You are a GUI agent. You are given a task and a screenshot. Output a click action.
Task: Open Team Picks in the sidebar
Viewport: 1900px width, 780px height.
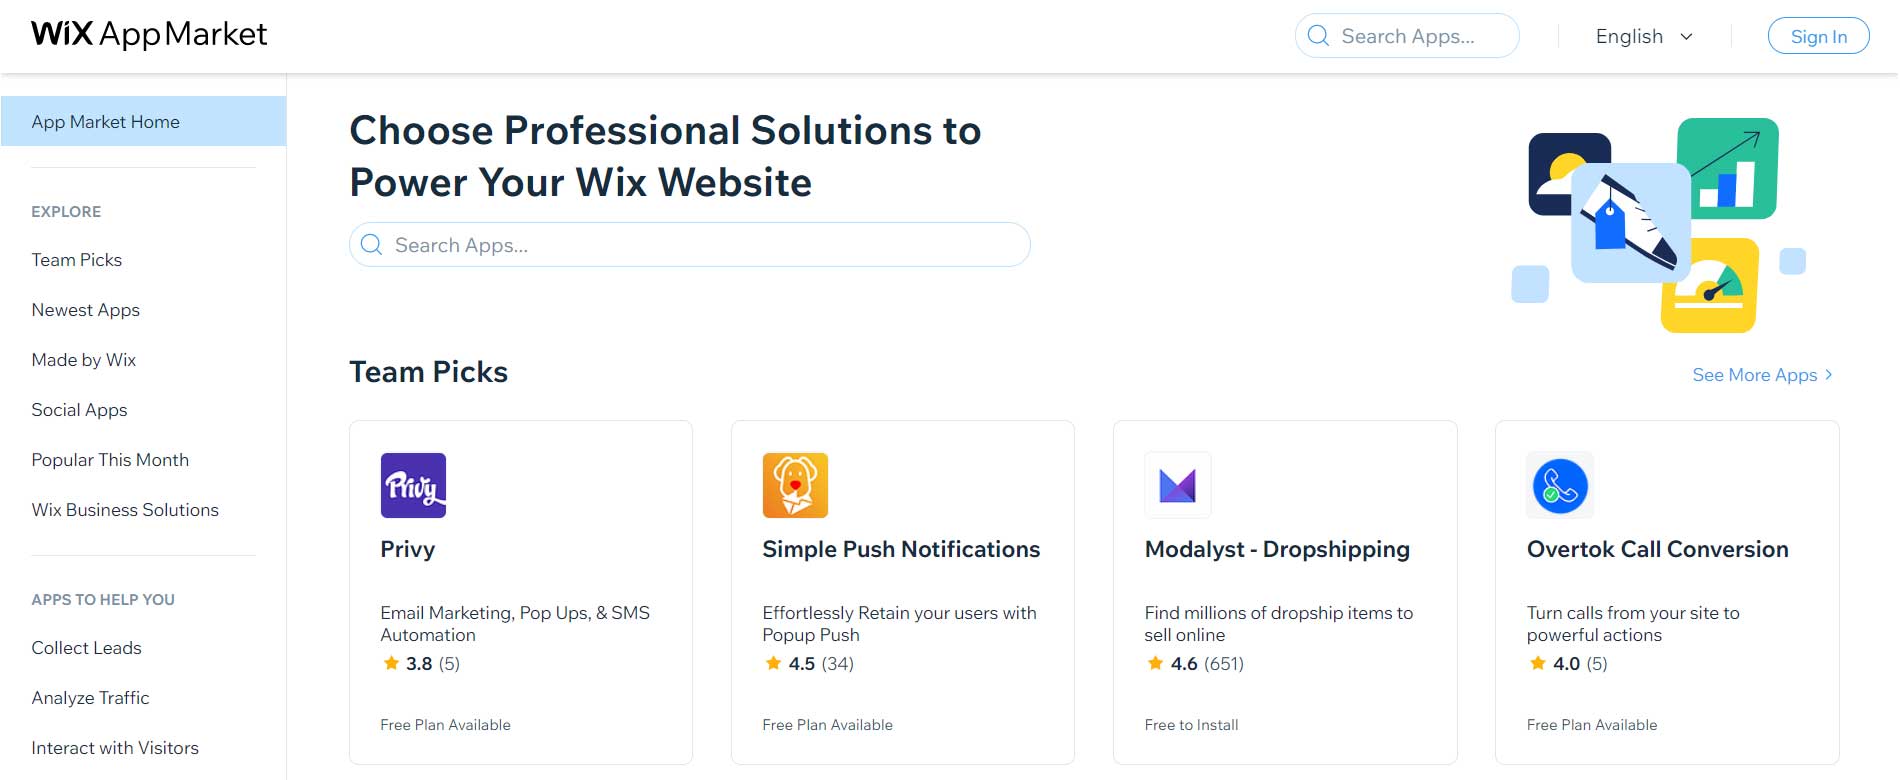(x=77, y=260)
